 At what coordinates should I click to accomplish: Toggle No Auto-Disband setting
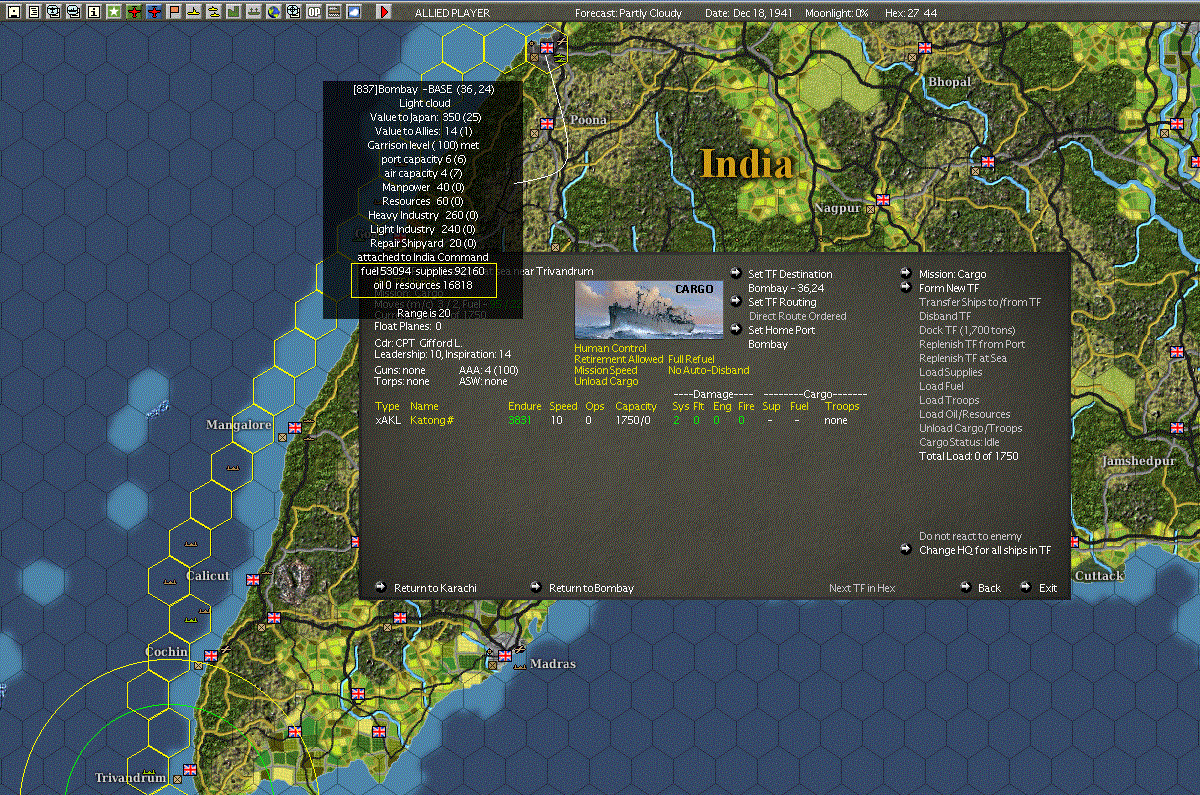point(708,370)
